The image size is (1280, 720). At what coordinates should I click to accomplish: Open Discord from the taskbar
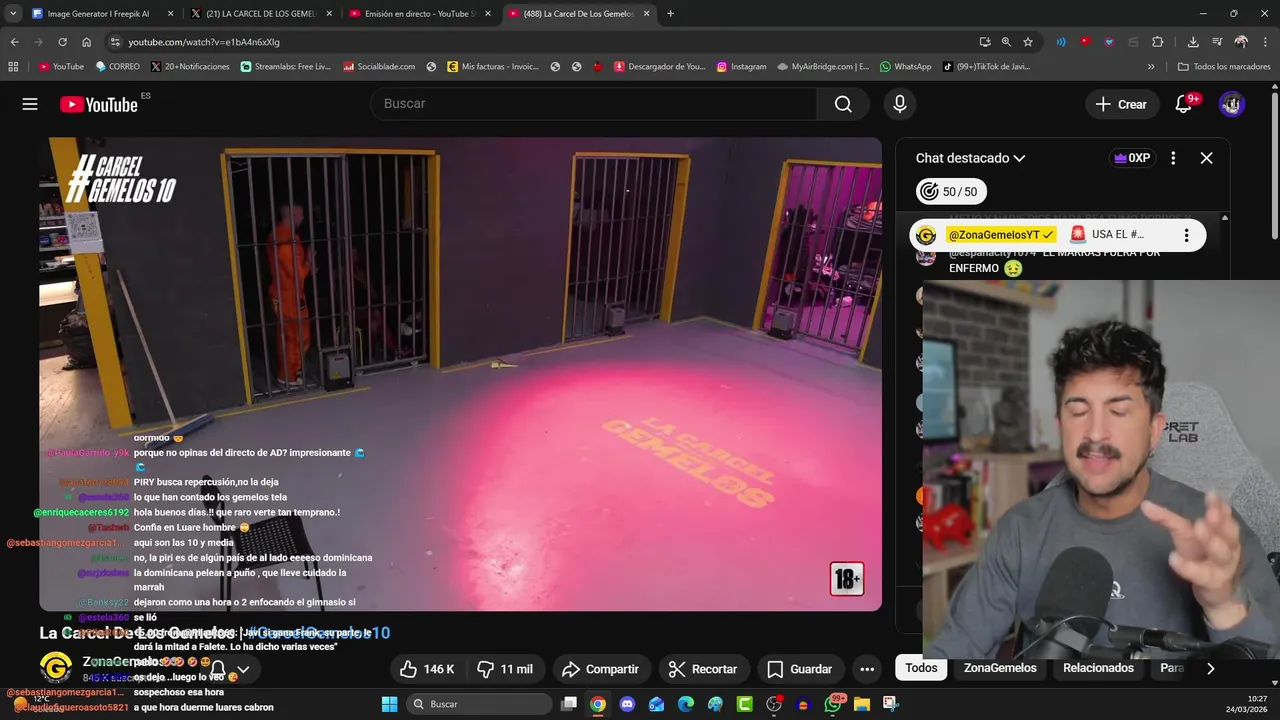tap(627, 704)
